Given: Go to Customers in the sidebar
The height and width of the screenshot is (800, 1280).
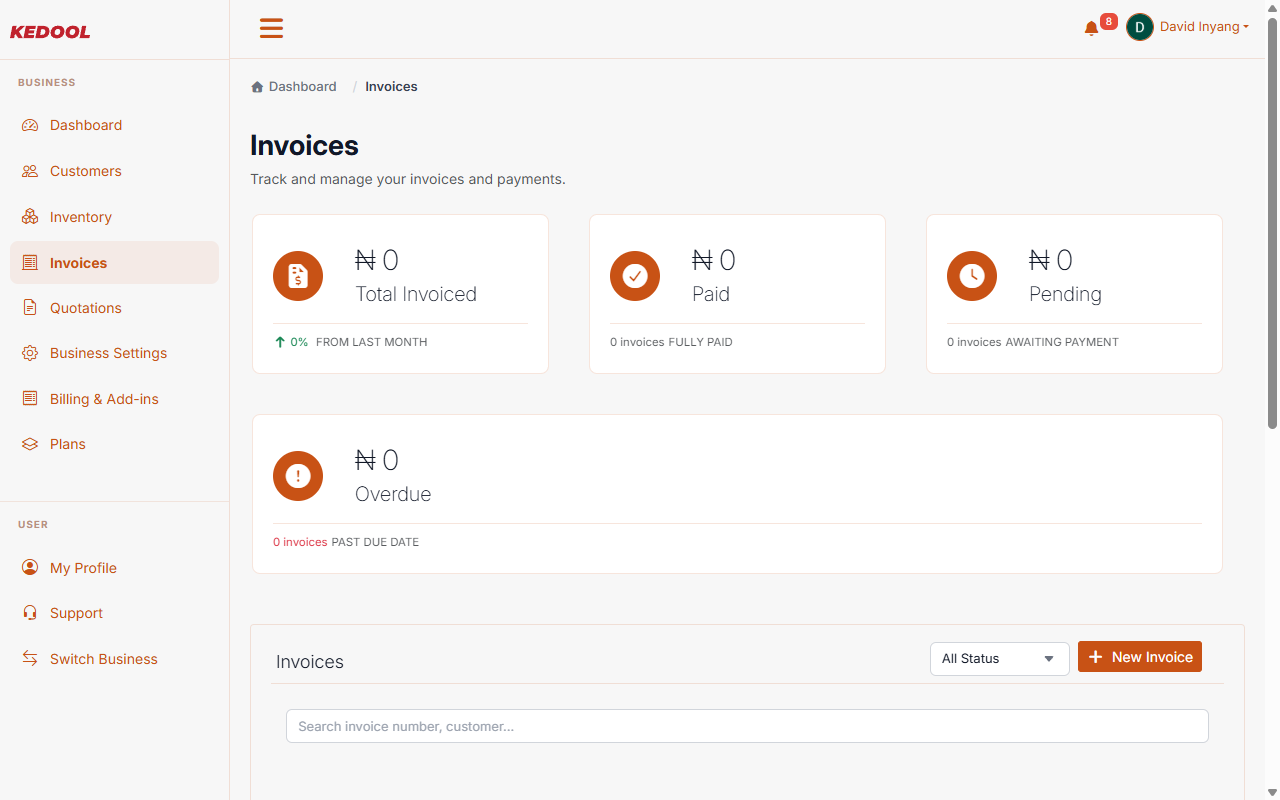Looking at the screenshot, I should [115, 171].
